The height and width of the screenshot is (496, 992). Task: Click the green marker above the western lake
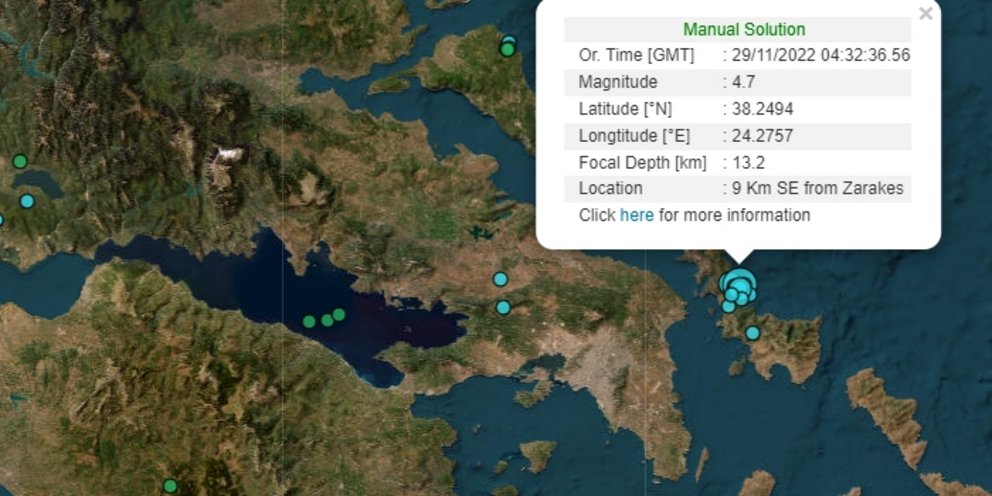point(20,161)
